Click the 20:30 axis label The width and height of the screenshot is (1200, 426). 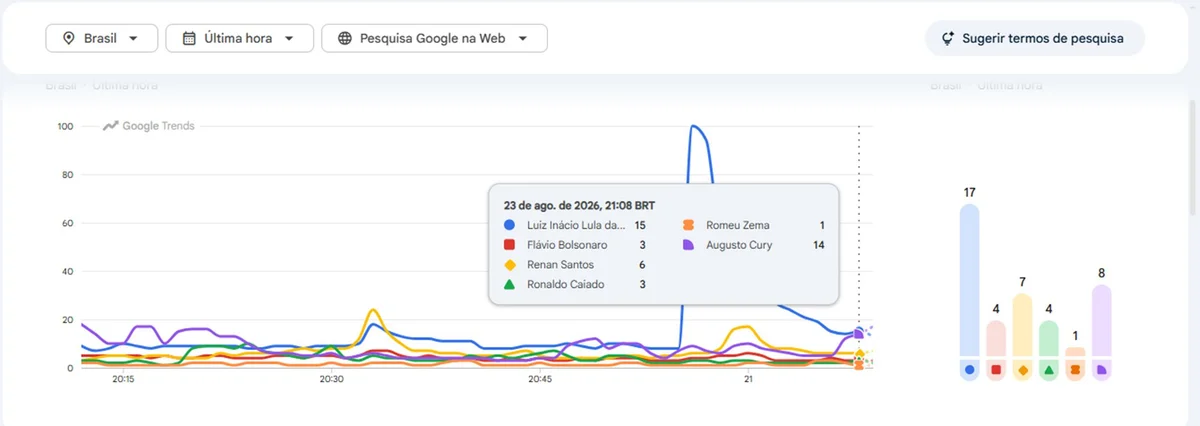coord(332,380)
